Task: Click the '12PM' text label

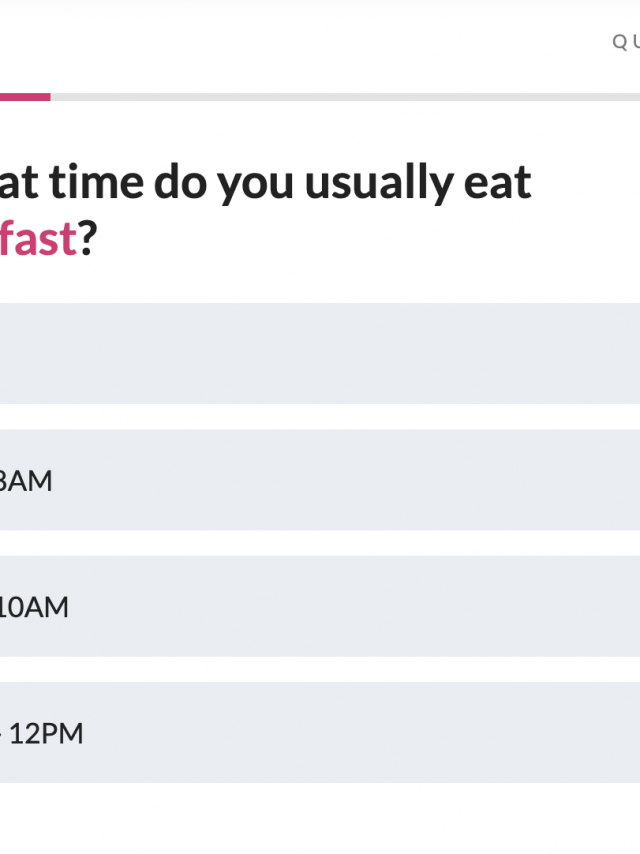Action: [46, 733]
